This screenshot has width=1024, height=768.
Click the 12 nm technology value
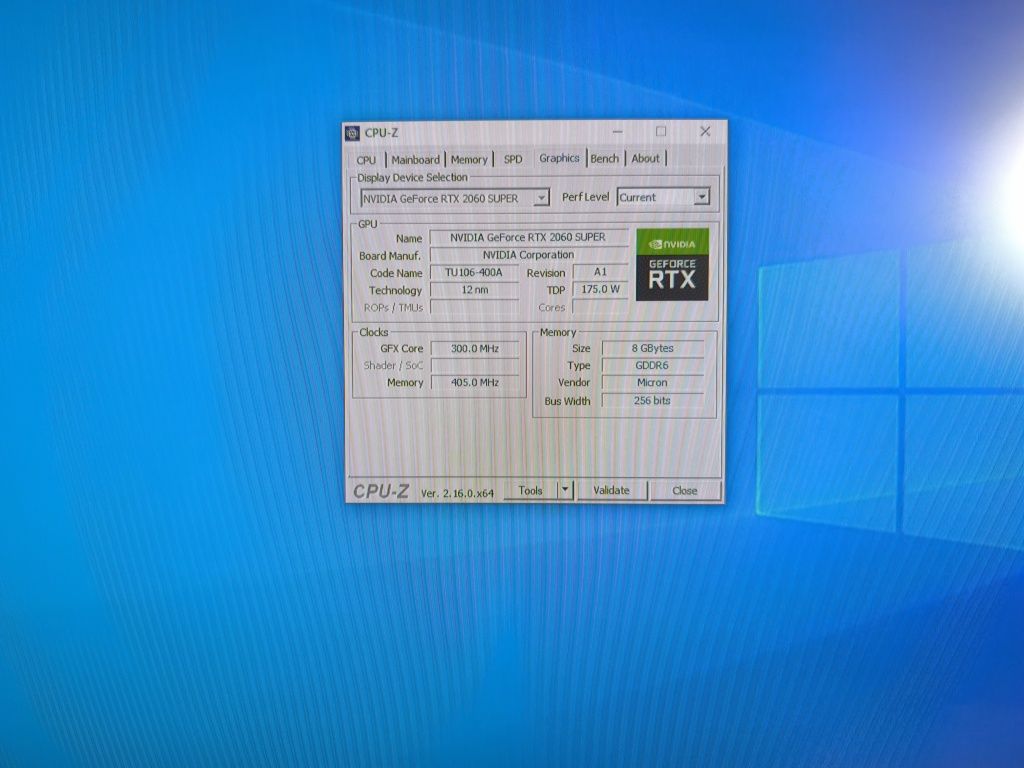tap(474, 290)
